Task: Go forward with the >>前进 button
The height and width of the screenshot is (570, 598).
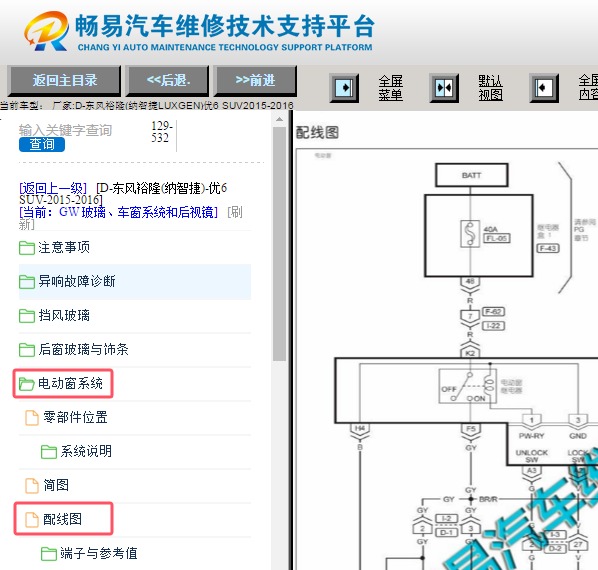Action: point(255,80)
